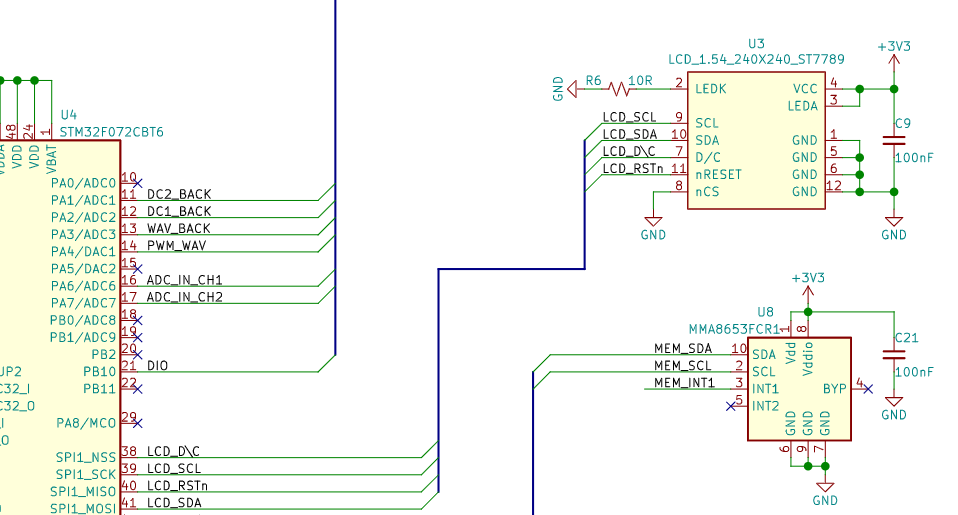Click the no-connect marker on PB0/ADC8 pin 18
This screenshot has height=515, width=958.
coord(137,320)
